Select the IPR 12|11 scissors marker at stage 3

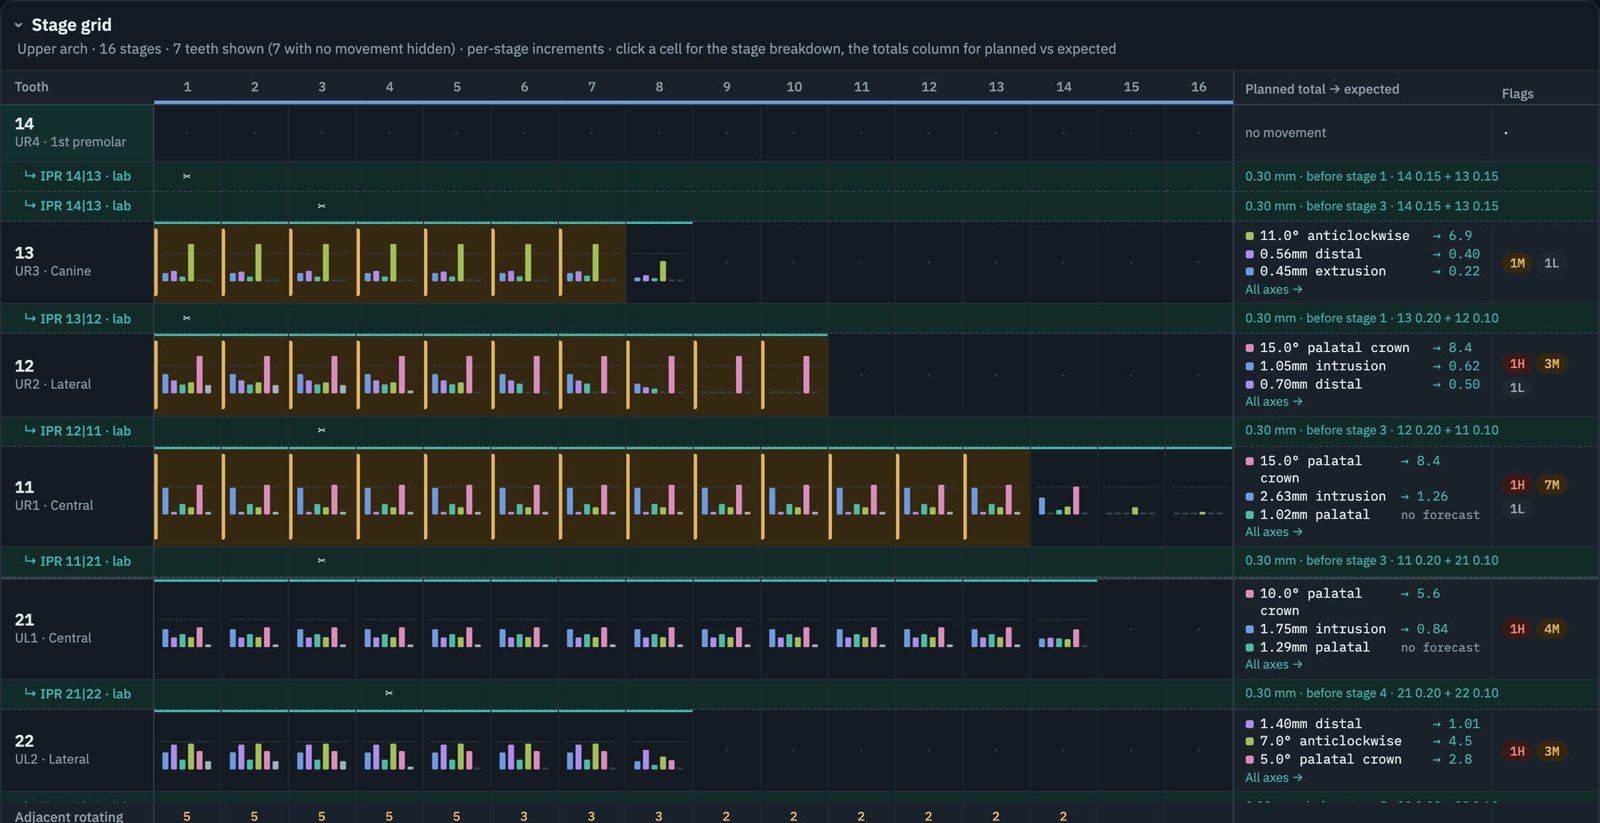(321, 430)
